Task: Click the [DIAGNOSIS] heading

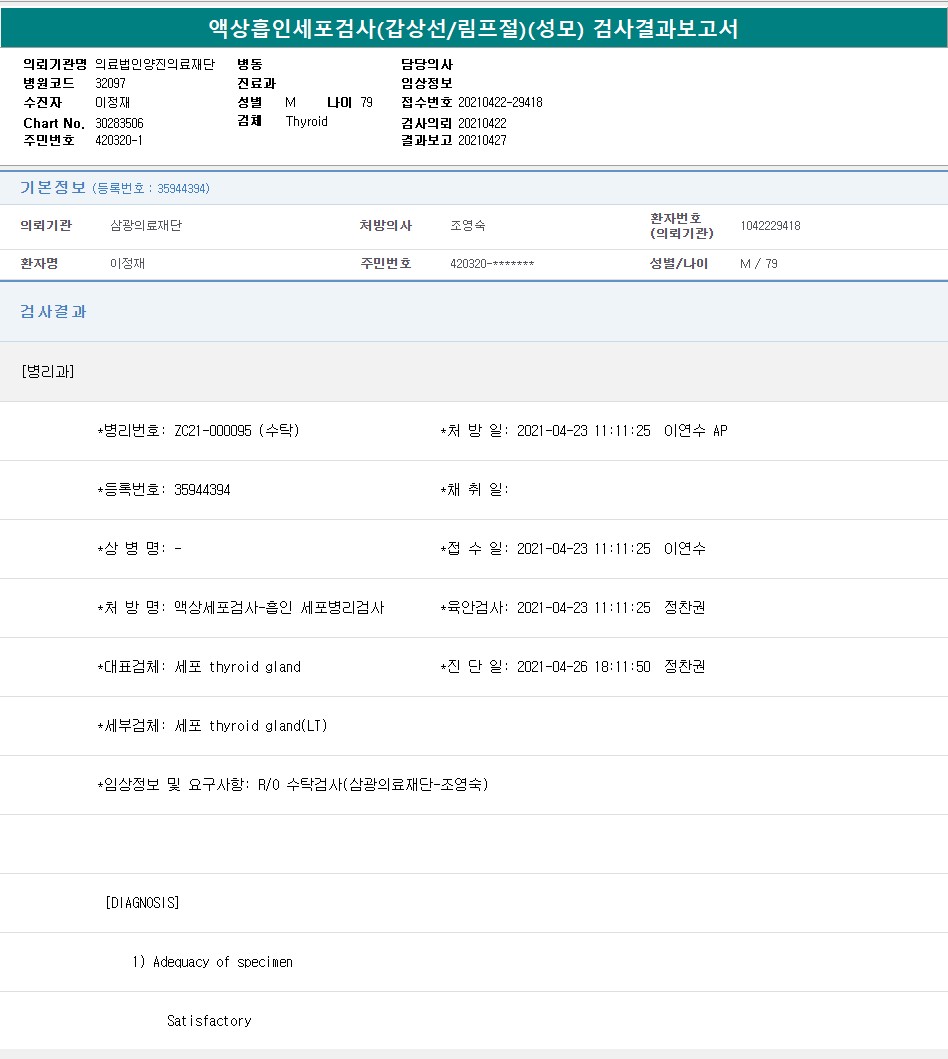Action: [142, 903]
